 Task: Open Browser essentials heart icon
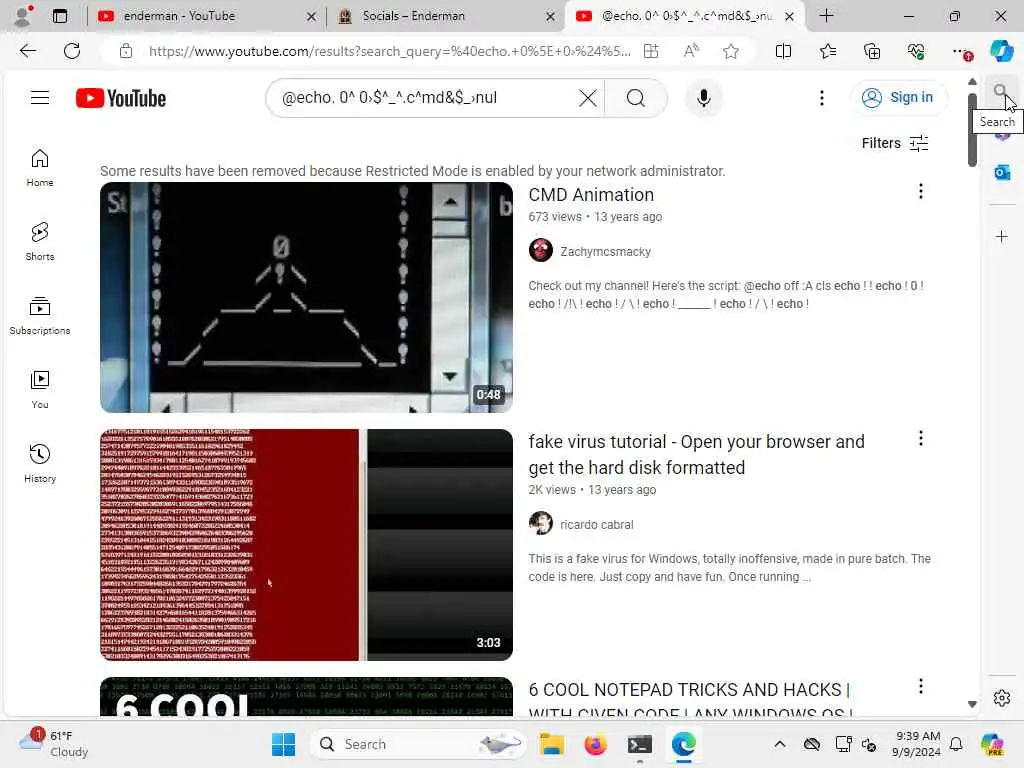coord(916,51)
